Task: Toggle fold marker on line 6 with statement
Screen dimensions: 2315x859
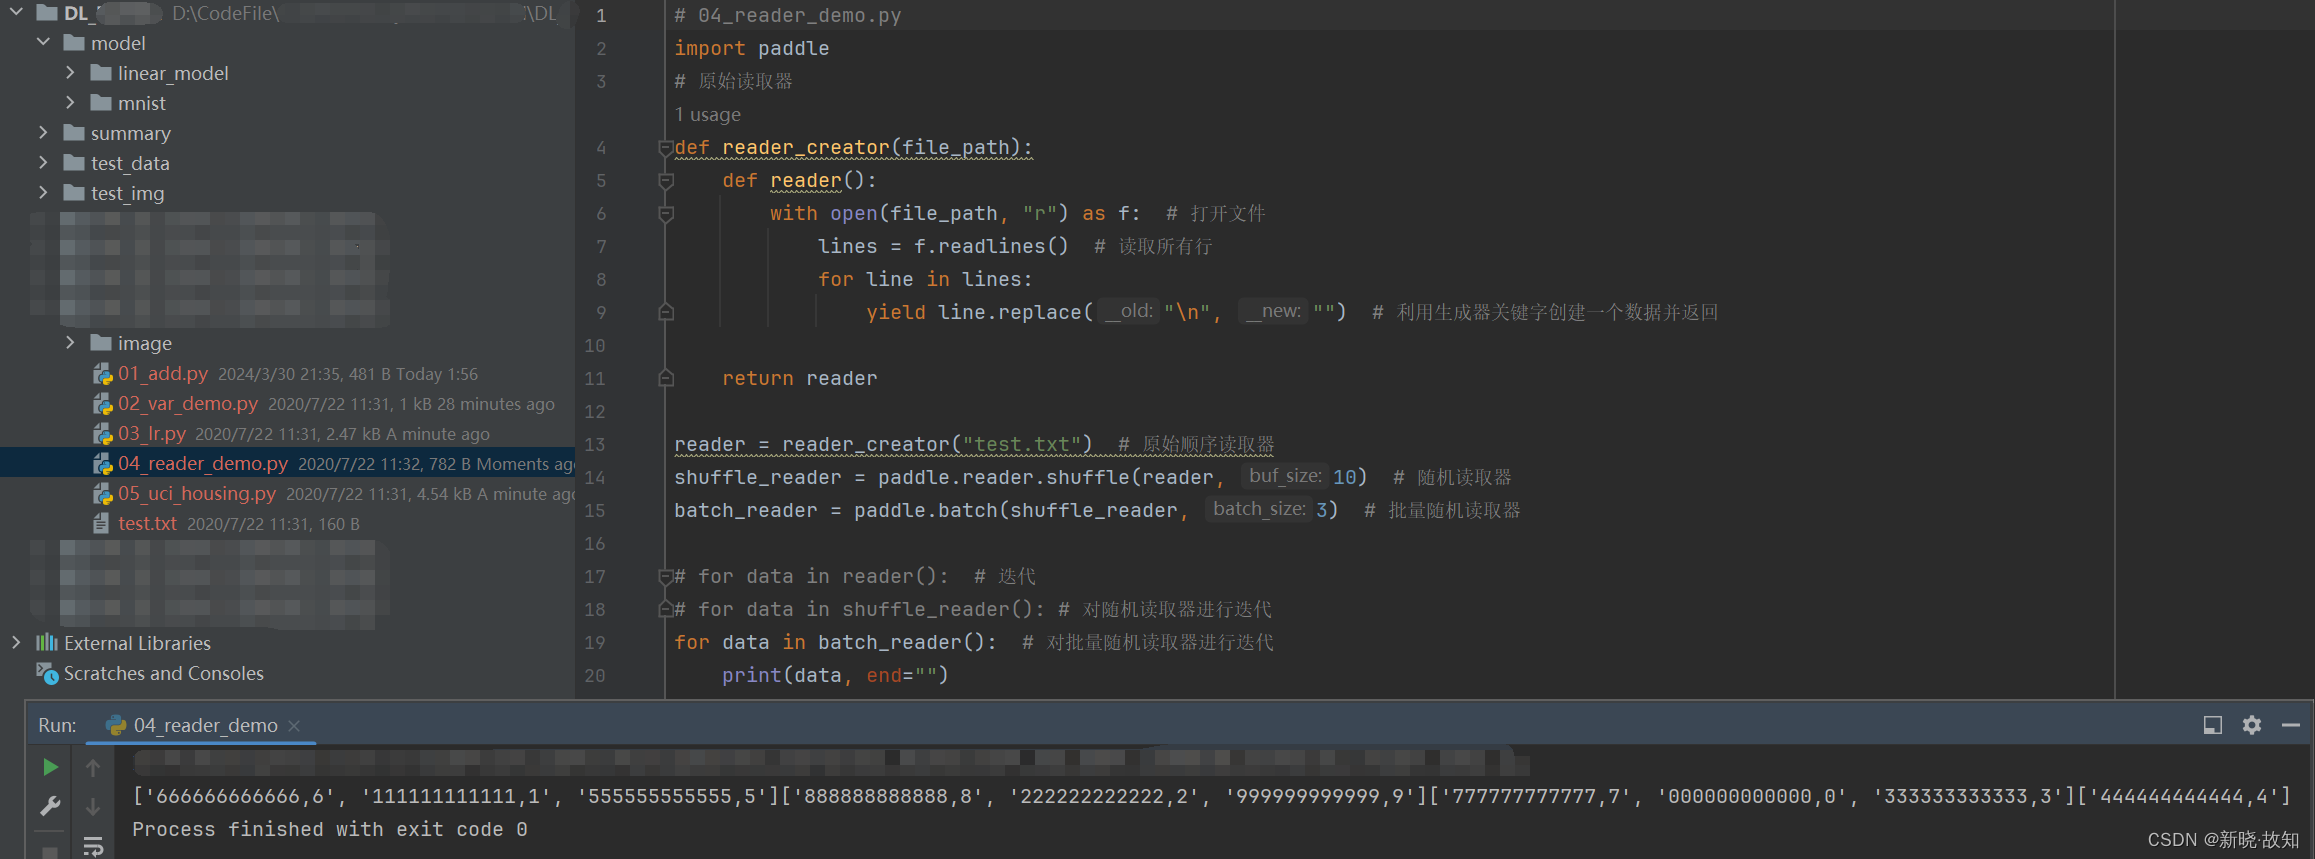Action: point(666,214)
